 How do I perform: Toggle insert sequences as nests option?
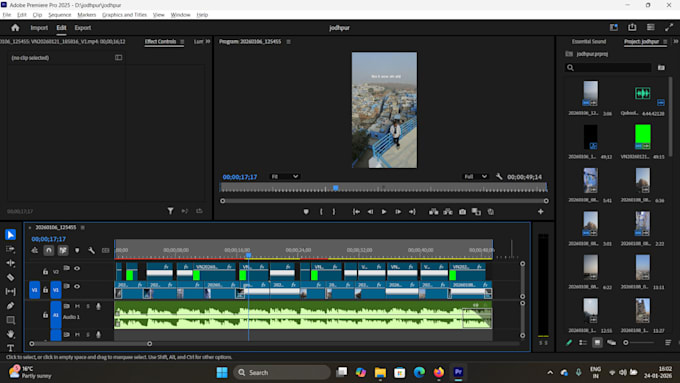coord(34,250)
